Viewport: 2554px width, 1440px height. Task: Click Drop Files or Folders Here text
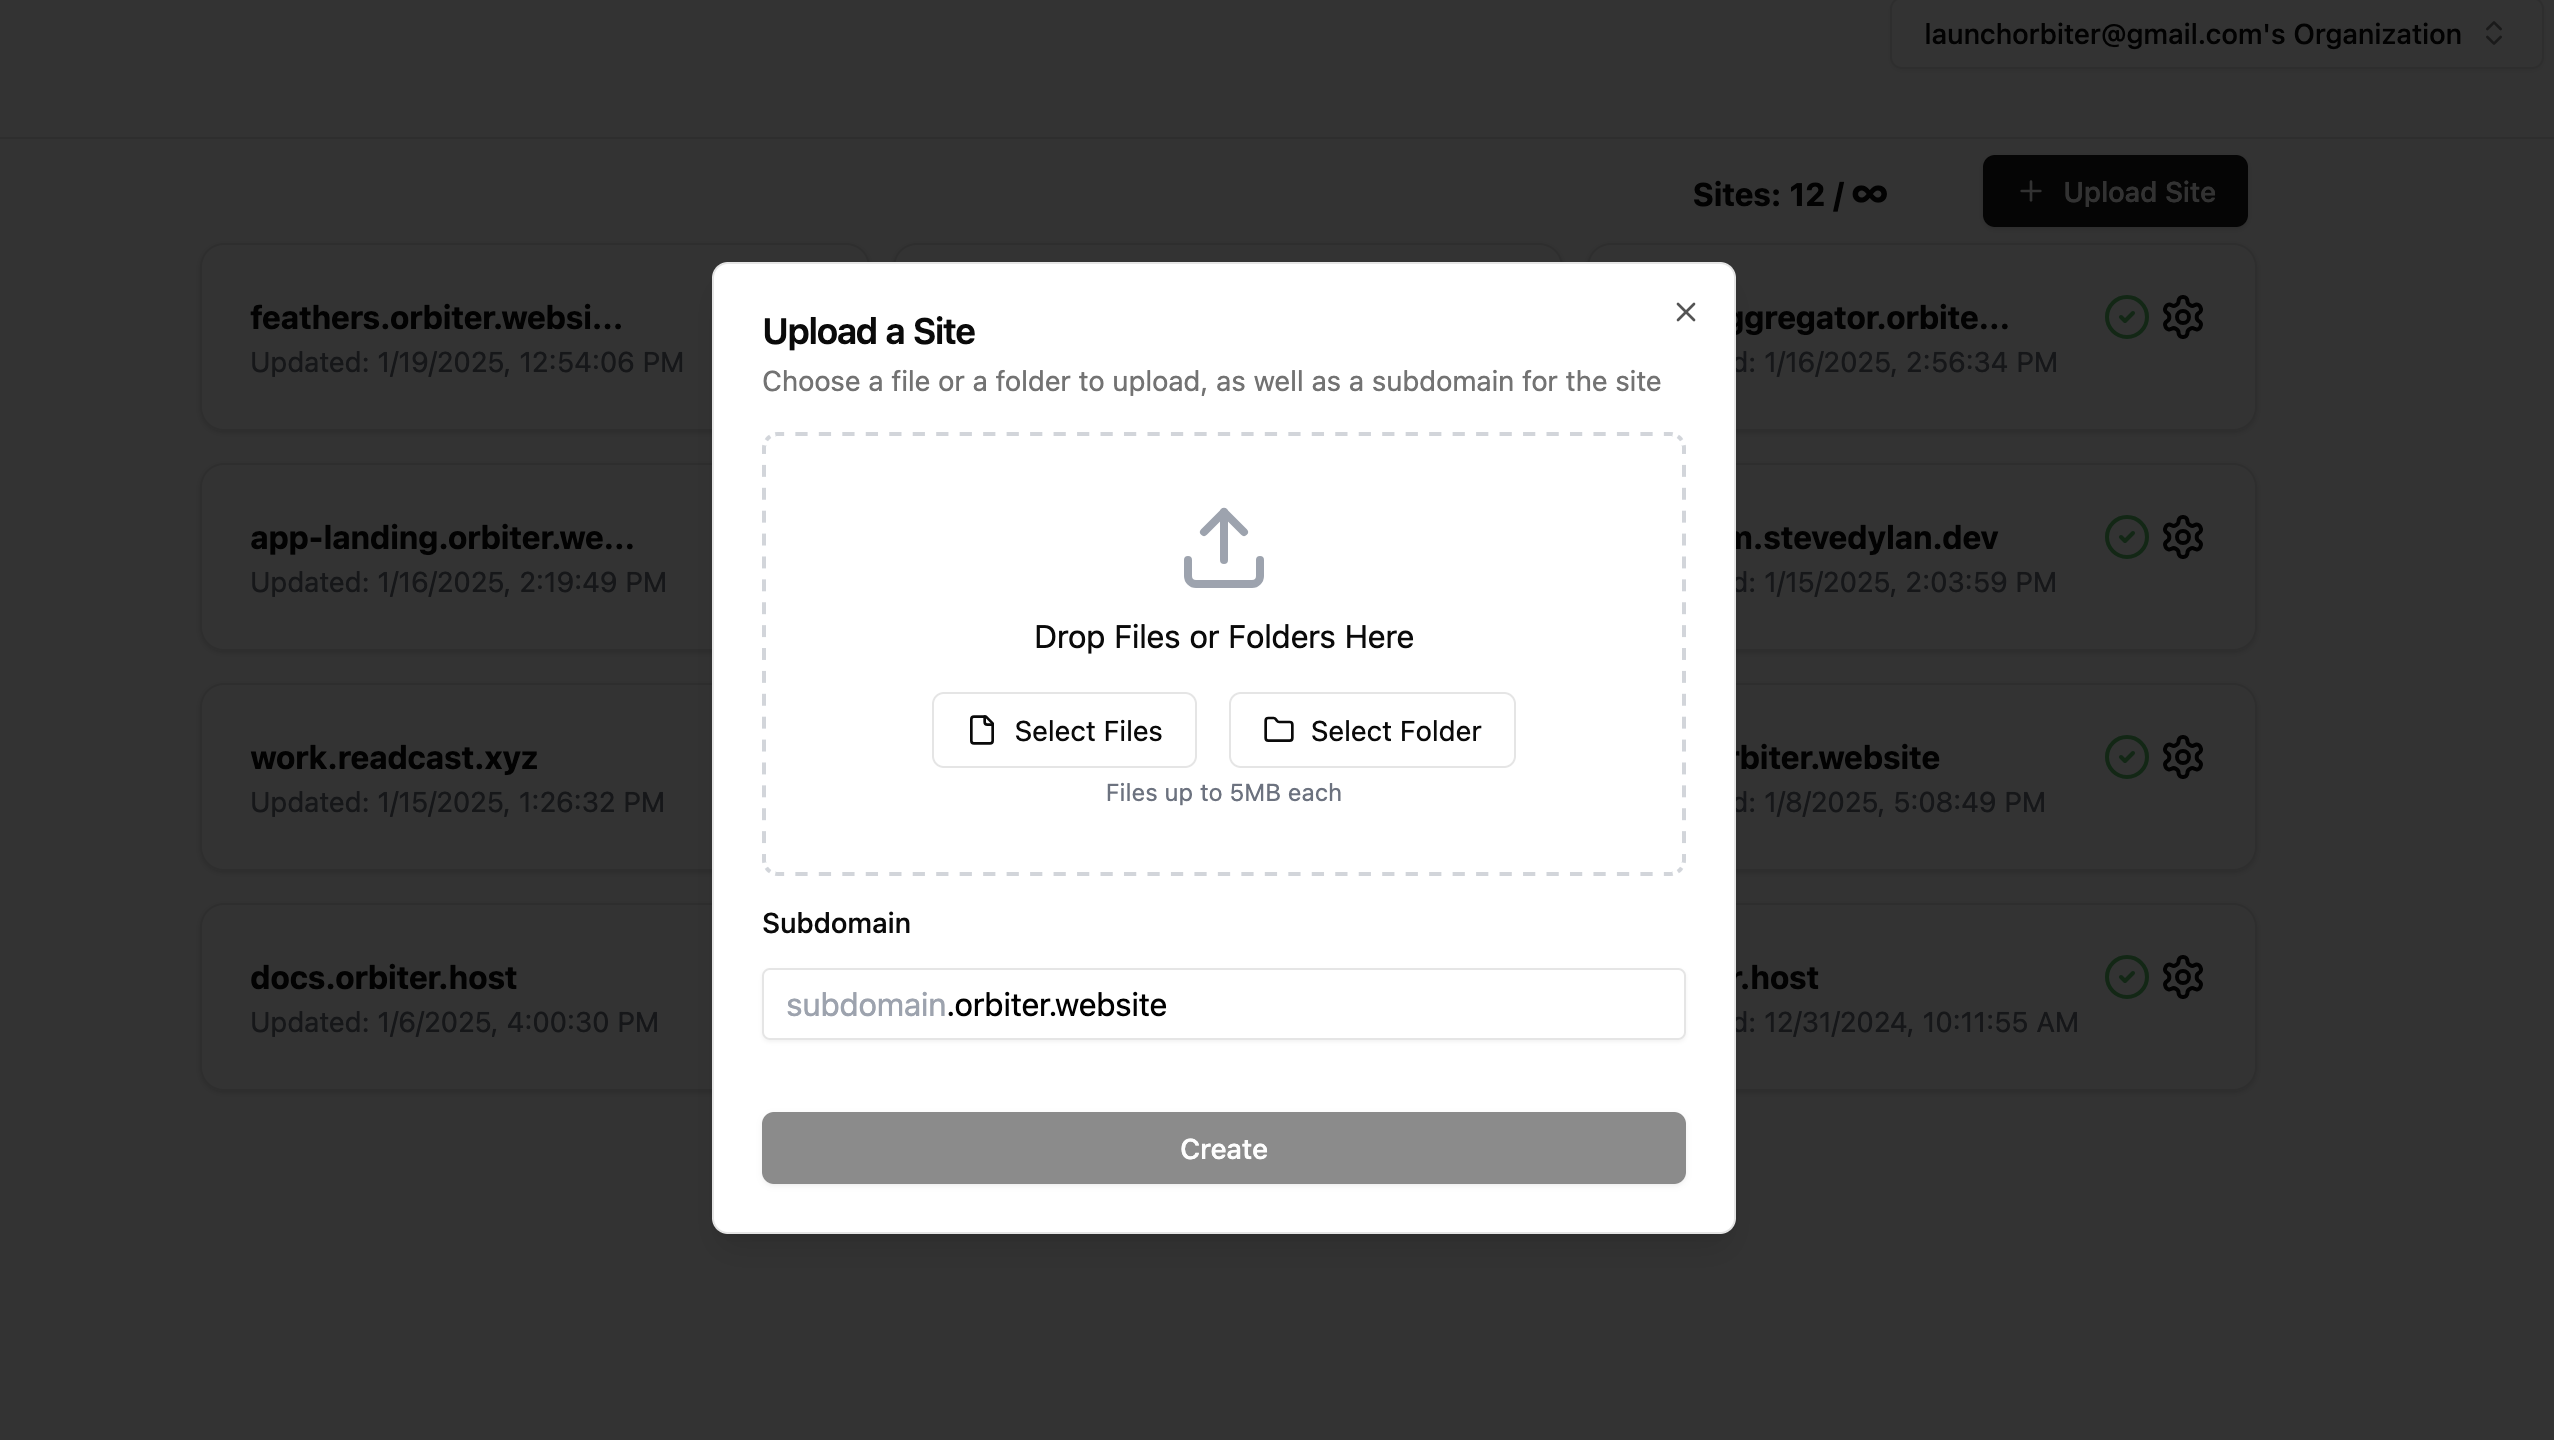pos(1223,637)
